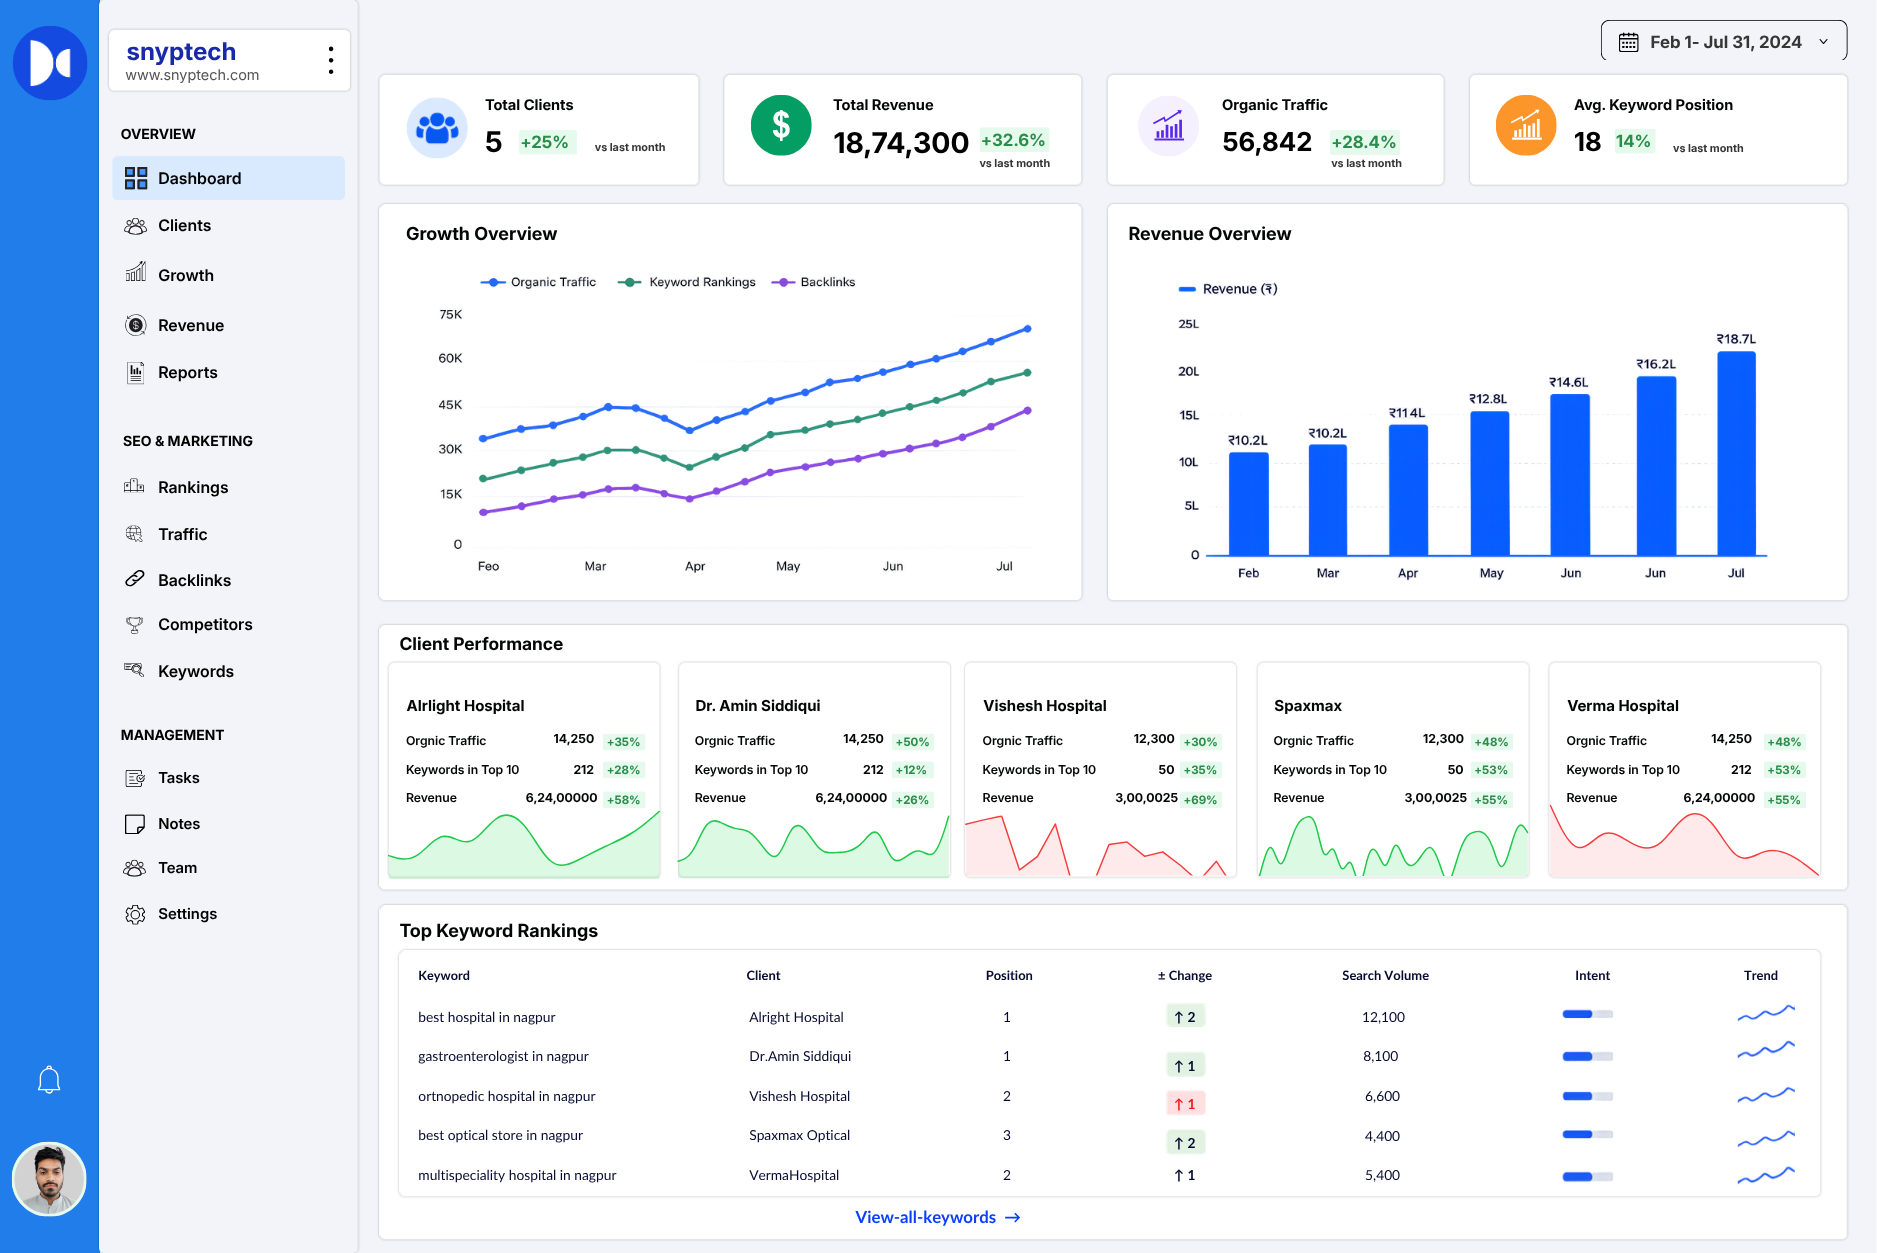
Task: Click the Traffic globe icon
Action: (x=134, y=534)
